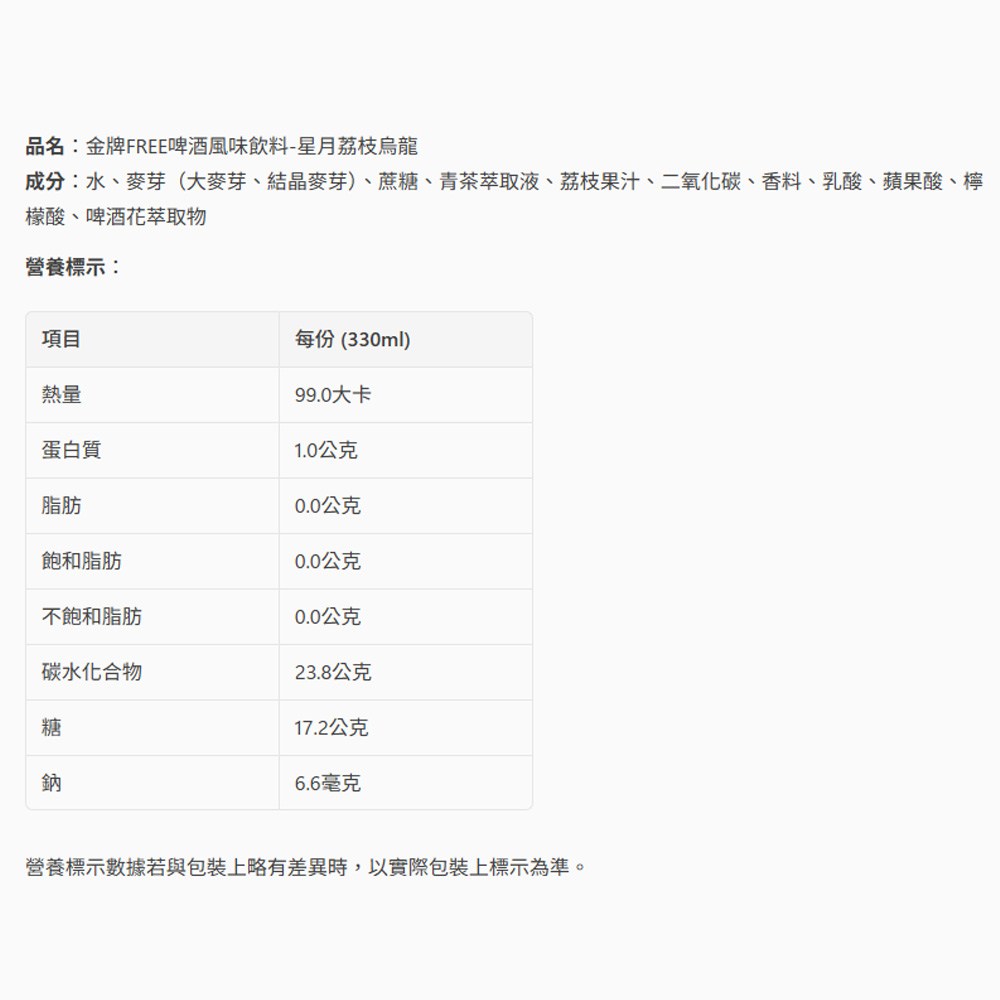Screen dimensions: 1000x1000
Task: Click the 成分 label
Action: 46,182
